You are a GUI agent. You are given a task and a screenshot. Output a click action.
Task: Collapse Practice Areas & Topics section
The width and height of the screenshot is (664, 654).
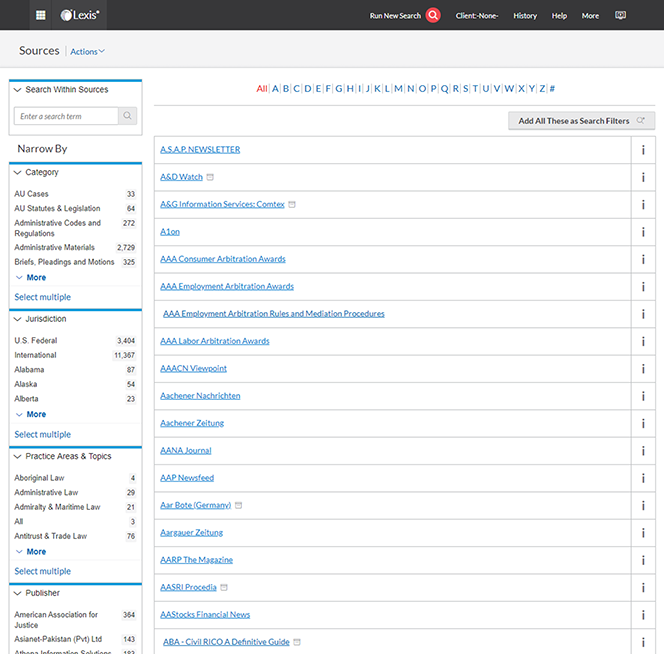point(17,456)
